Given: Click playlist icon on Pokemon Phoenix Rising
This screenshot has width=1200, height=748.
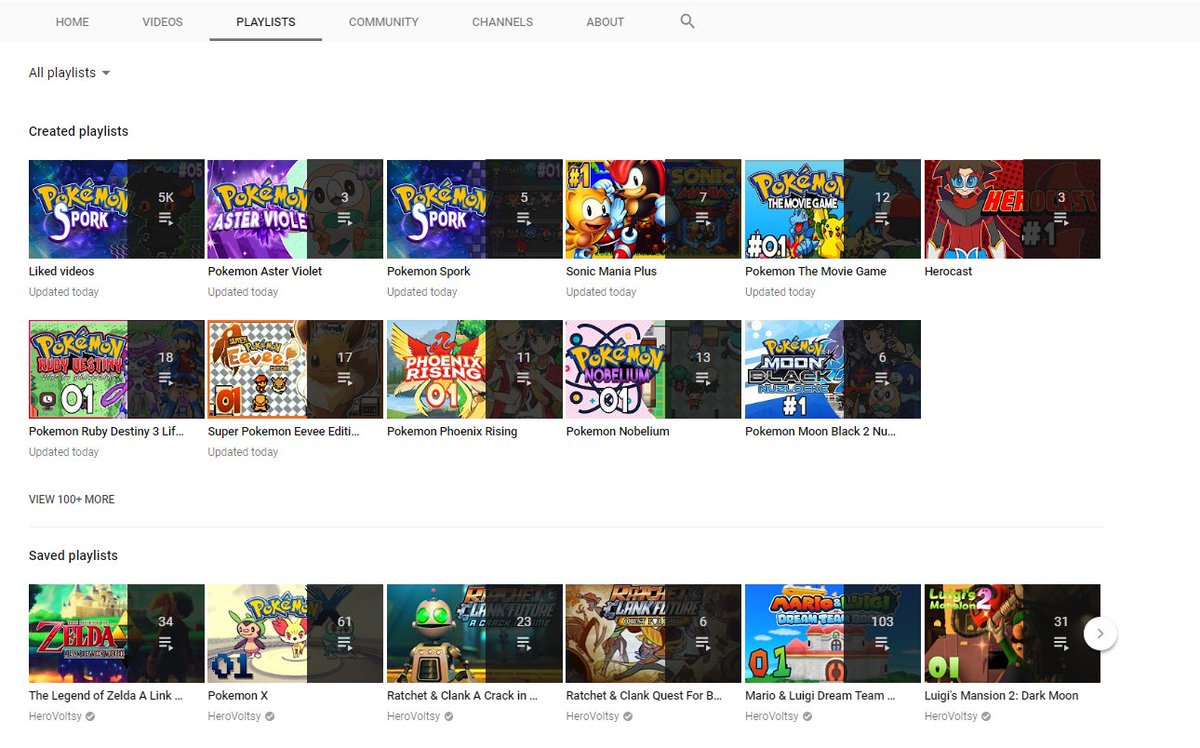Looking at the screenshot, I should (x=524, y=378).
